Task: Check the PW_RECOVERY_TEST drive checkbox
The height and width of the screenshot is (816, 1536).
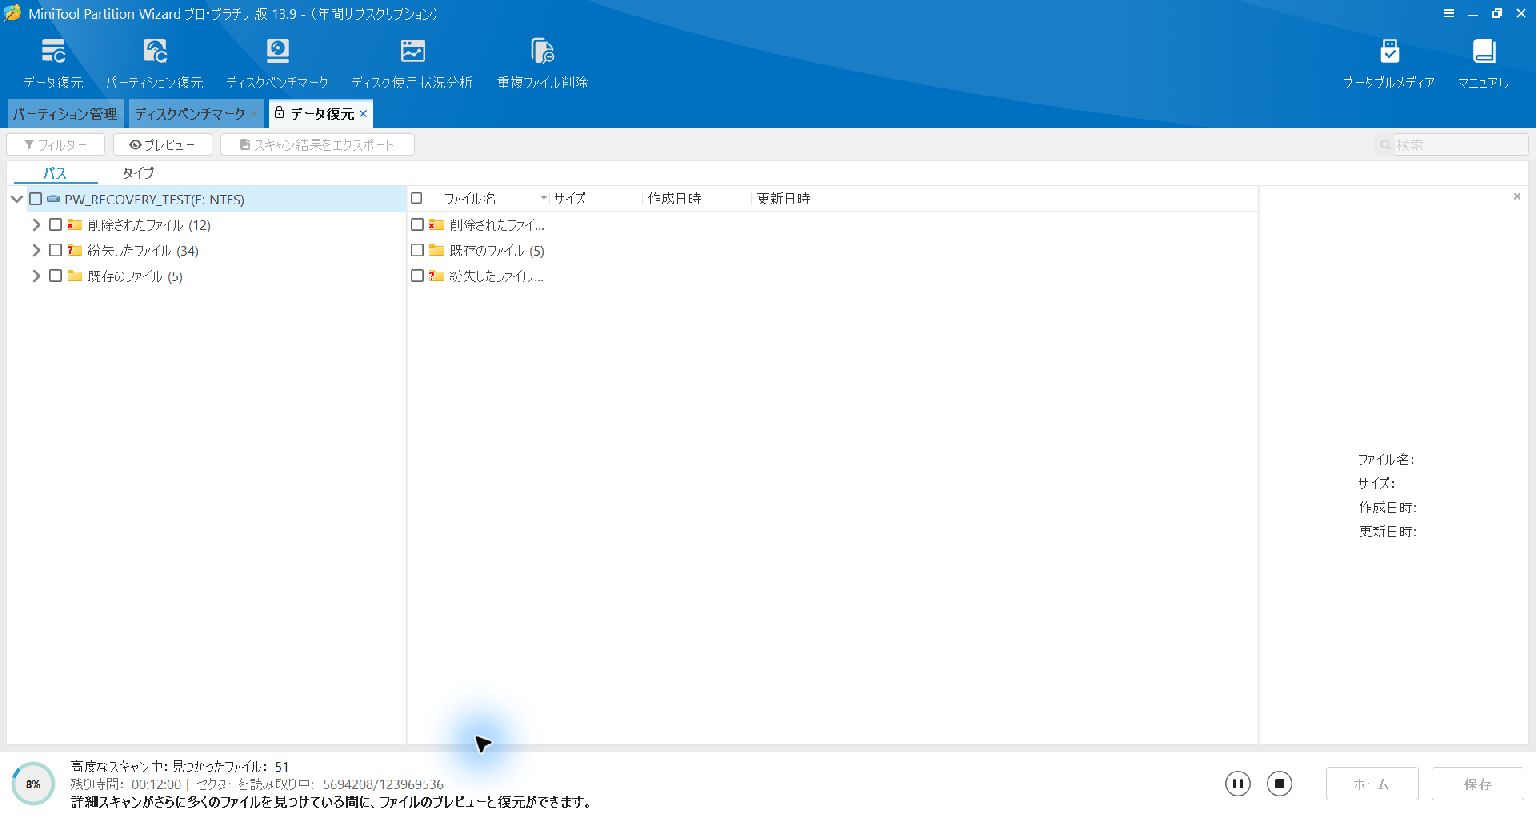Action: (x=35, y=199)
